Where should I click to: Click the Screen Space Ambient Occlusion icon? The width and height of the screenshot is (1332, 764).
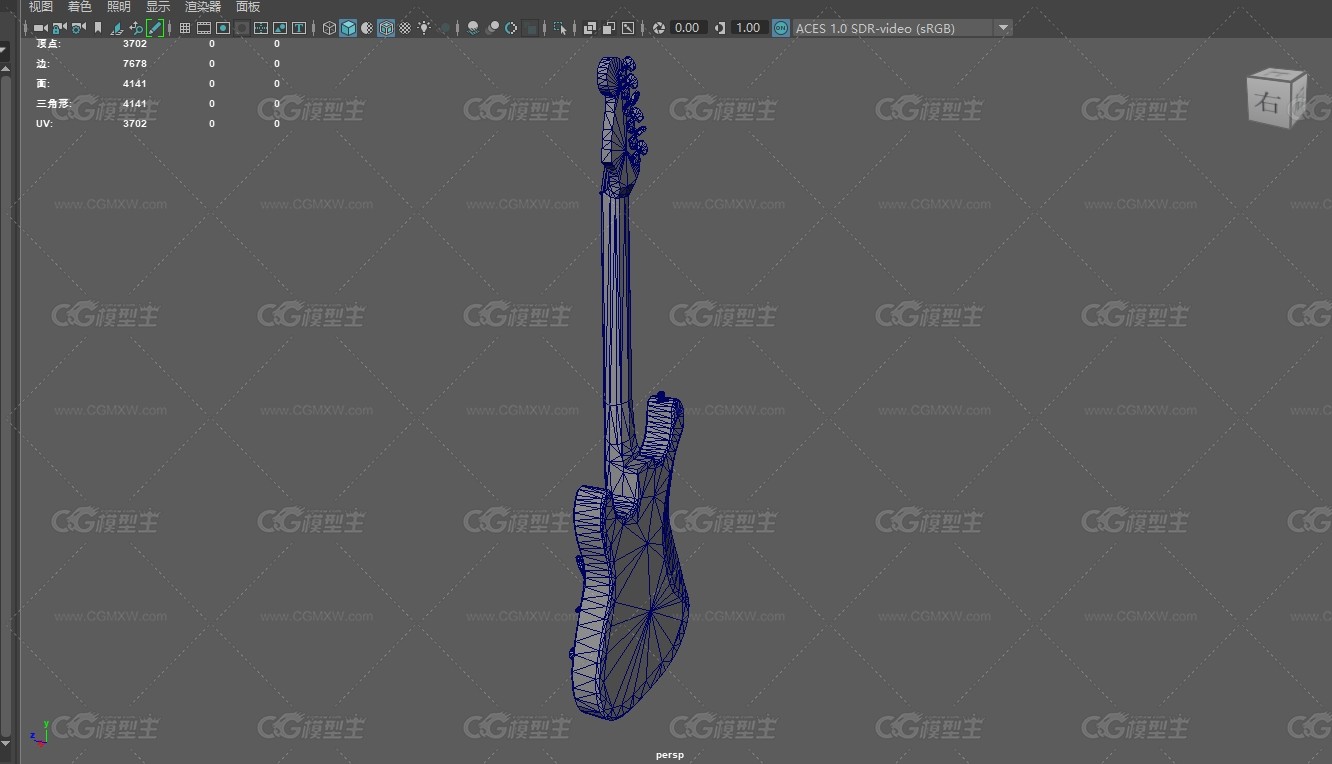[x=473, y=28]
